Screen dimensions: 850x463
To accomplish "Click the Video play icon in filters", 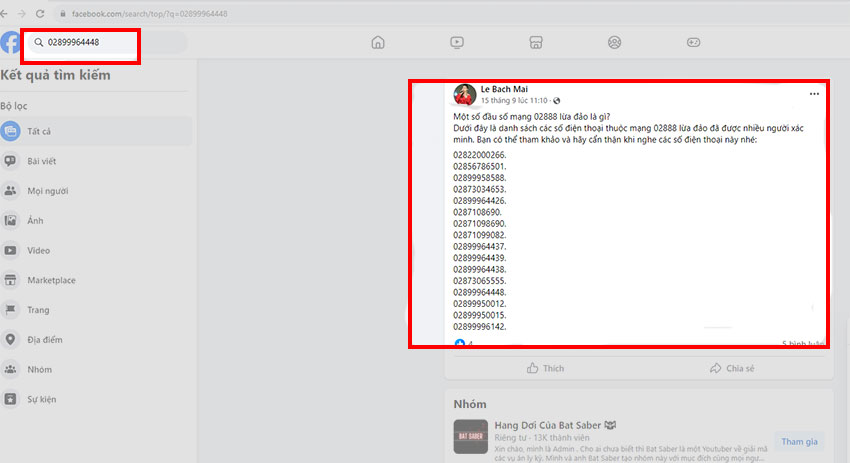I will coord(10,250).
